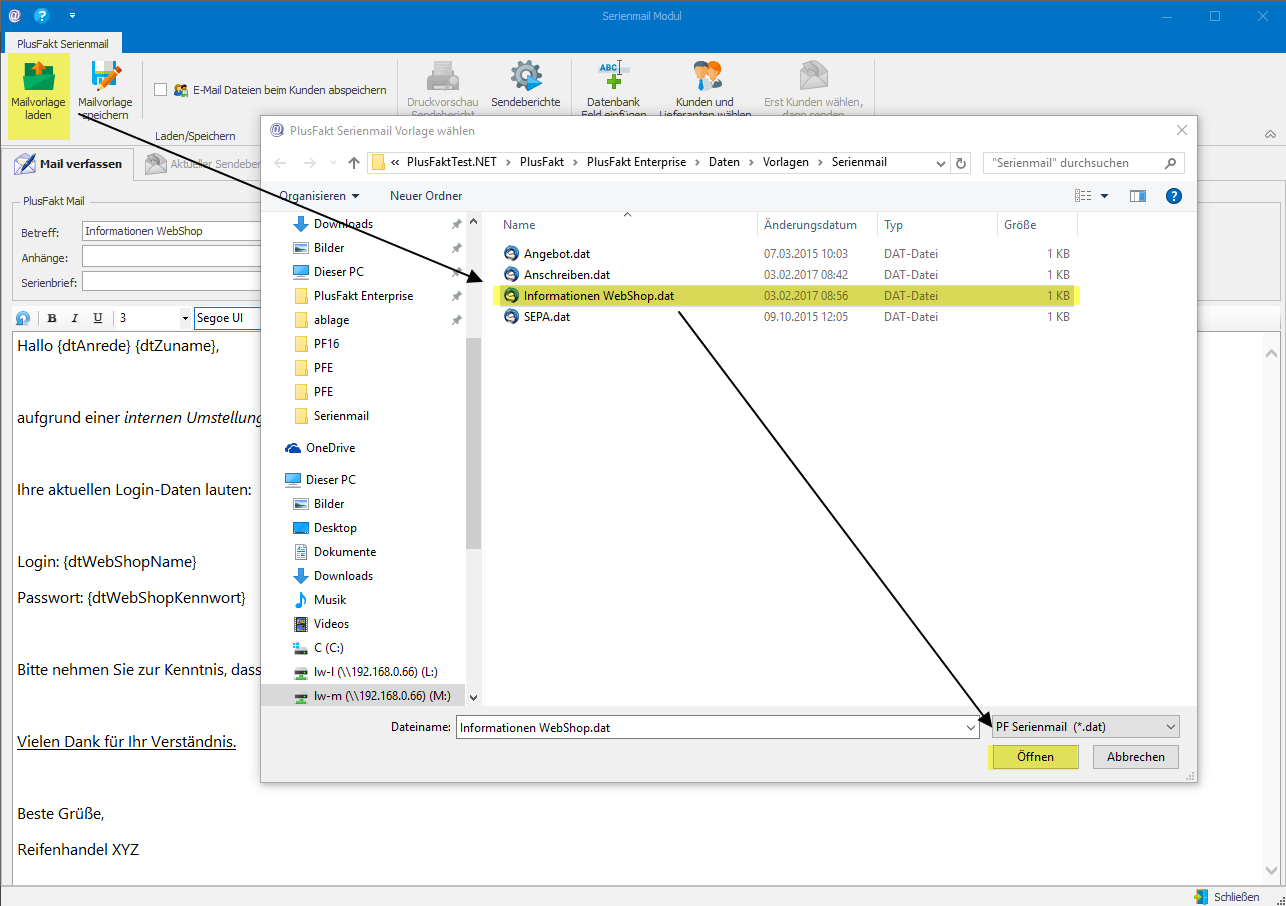Click Kunden und Lieferanten wählen icon
This screenshot has height=906, width=1286.
coord(706,75)
